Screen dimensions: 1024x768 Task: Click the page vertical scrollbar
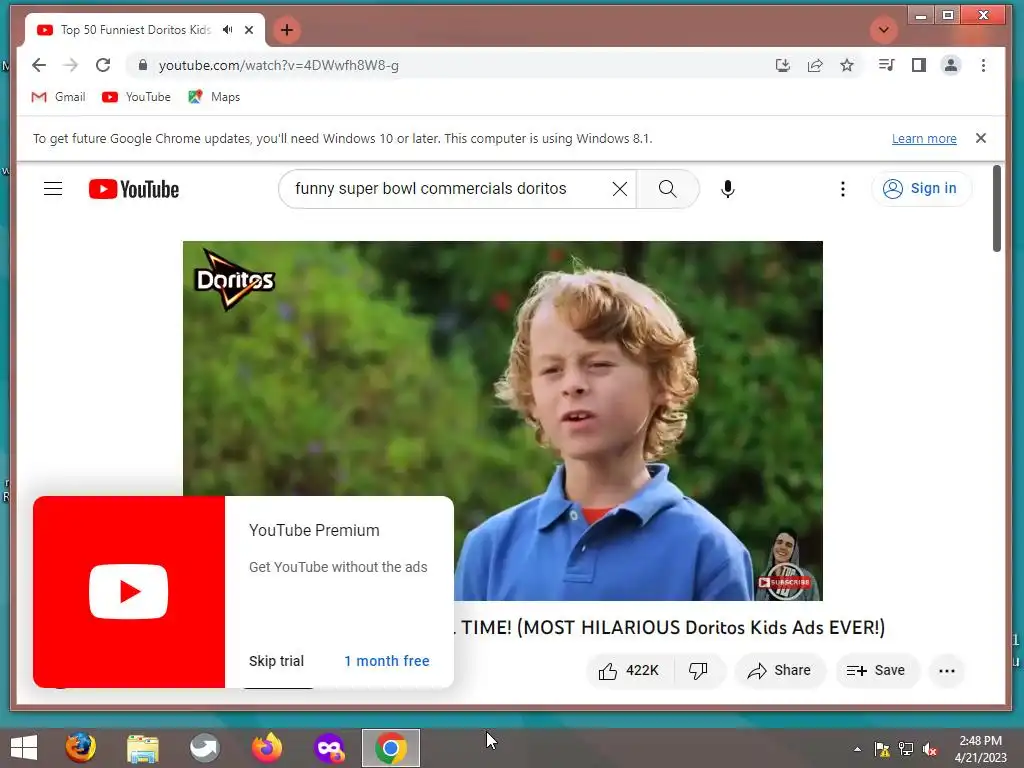point(997,209)
